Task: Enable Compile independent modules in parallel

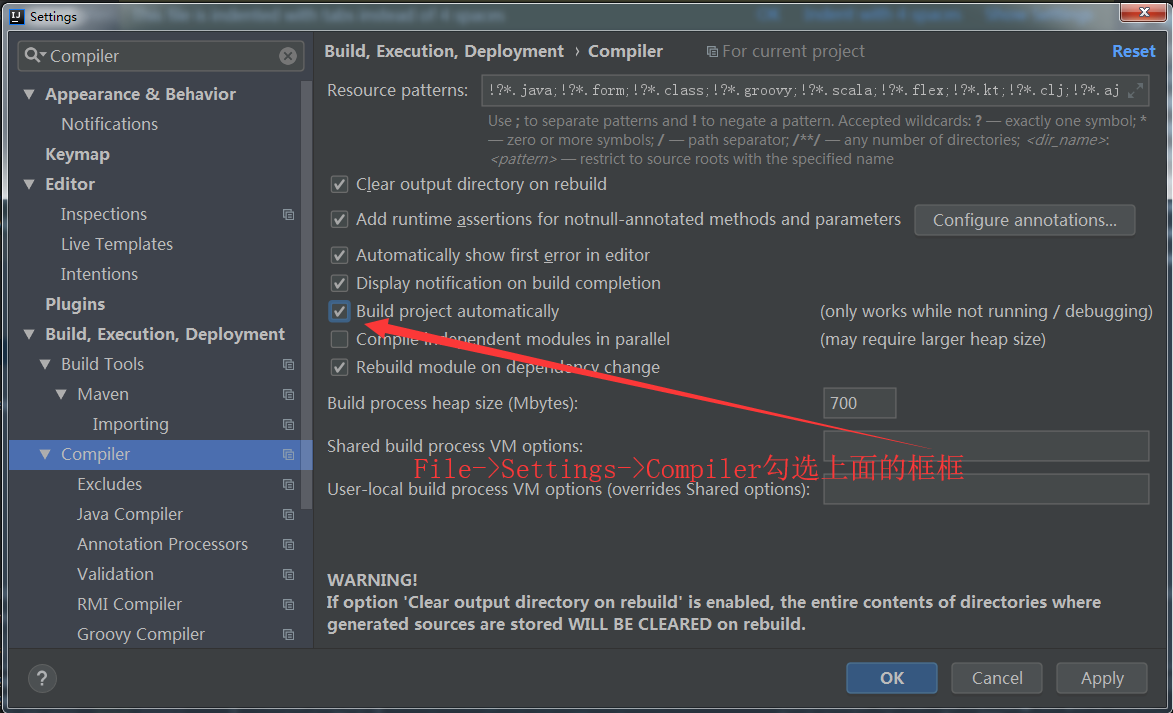Action: pyautogui.click(x=340, y=339)
